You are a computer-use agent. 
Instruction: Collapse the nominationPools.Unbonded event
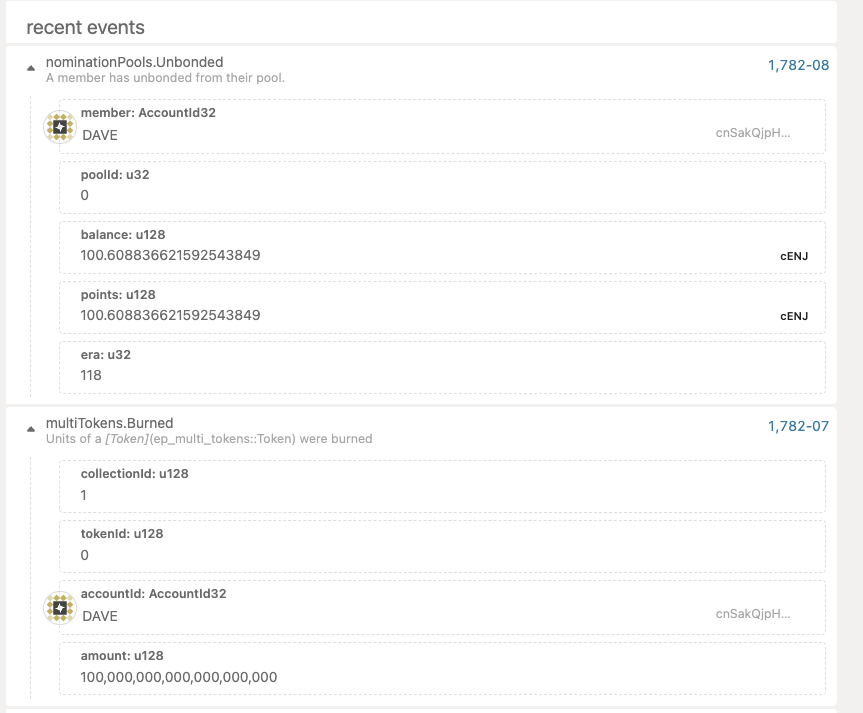pyautogui.click(x=31, y=68)
